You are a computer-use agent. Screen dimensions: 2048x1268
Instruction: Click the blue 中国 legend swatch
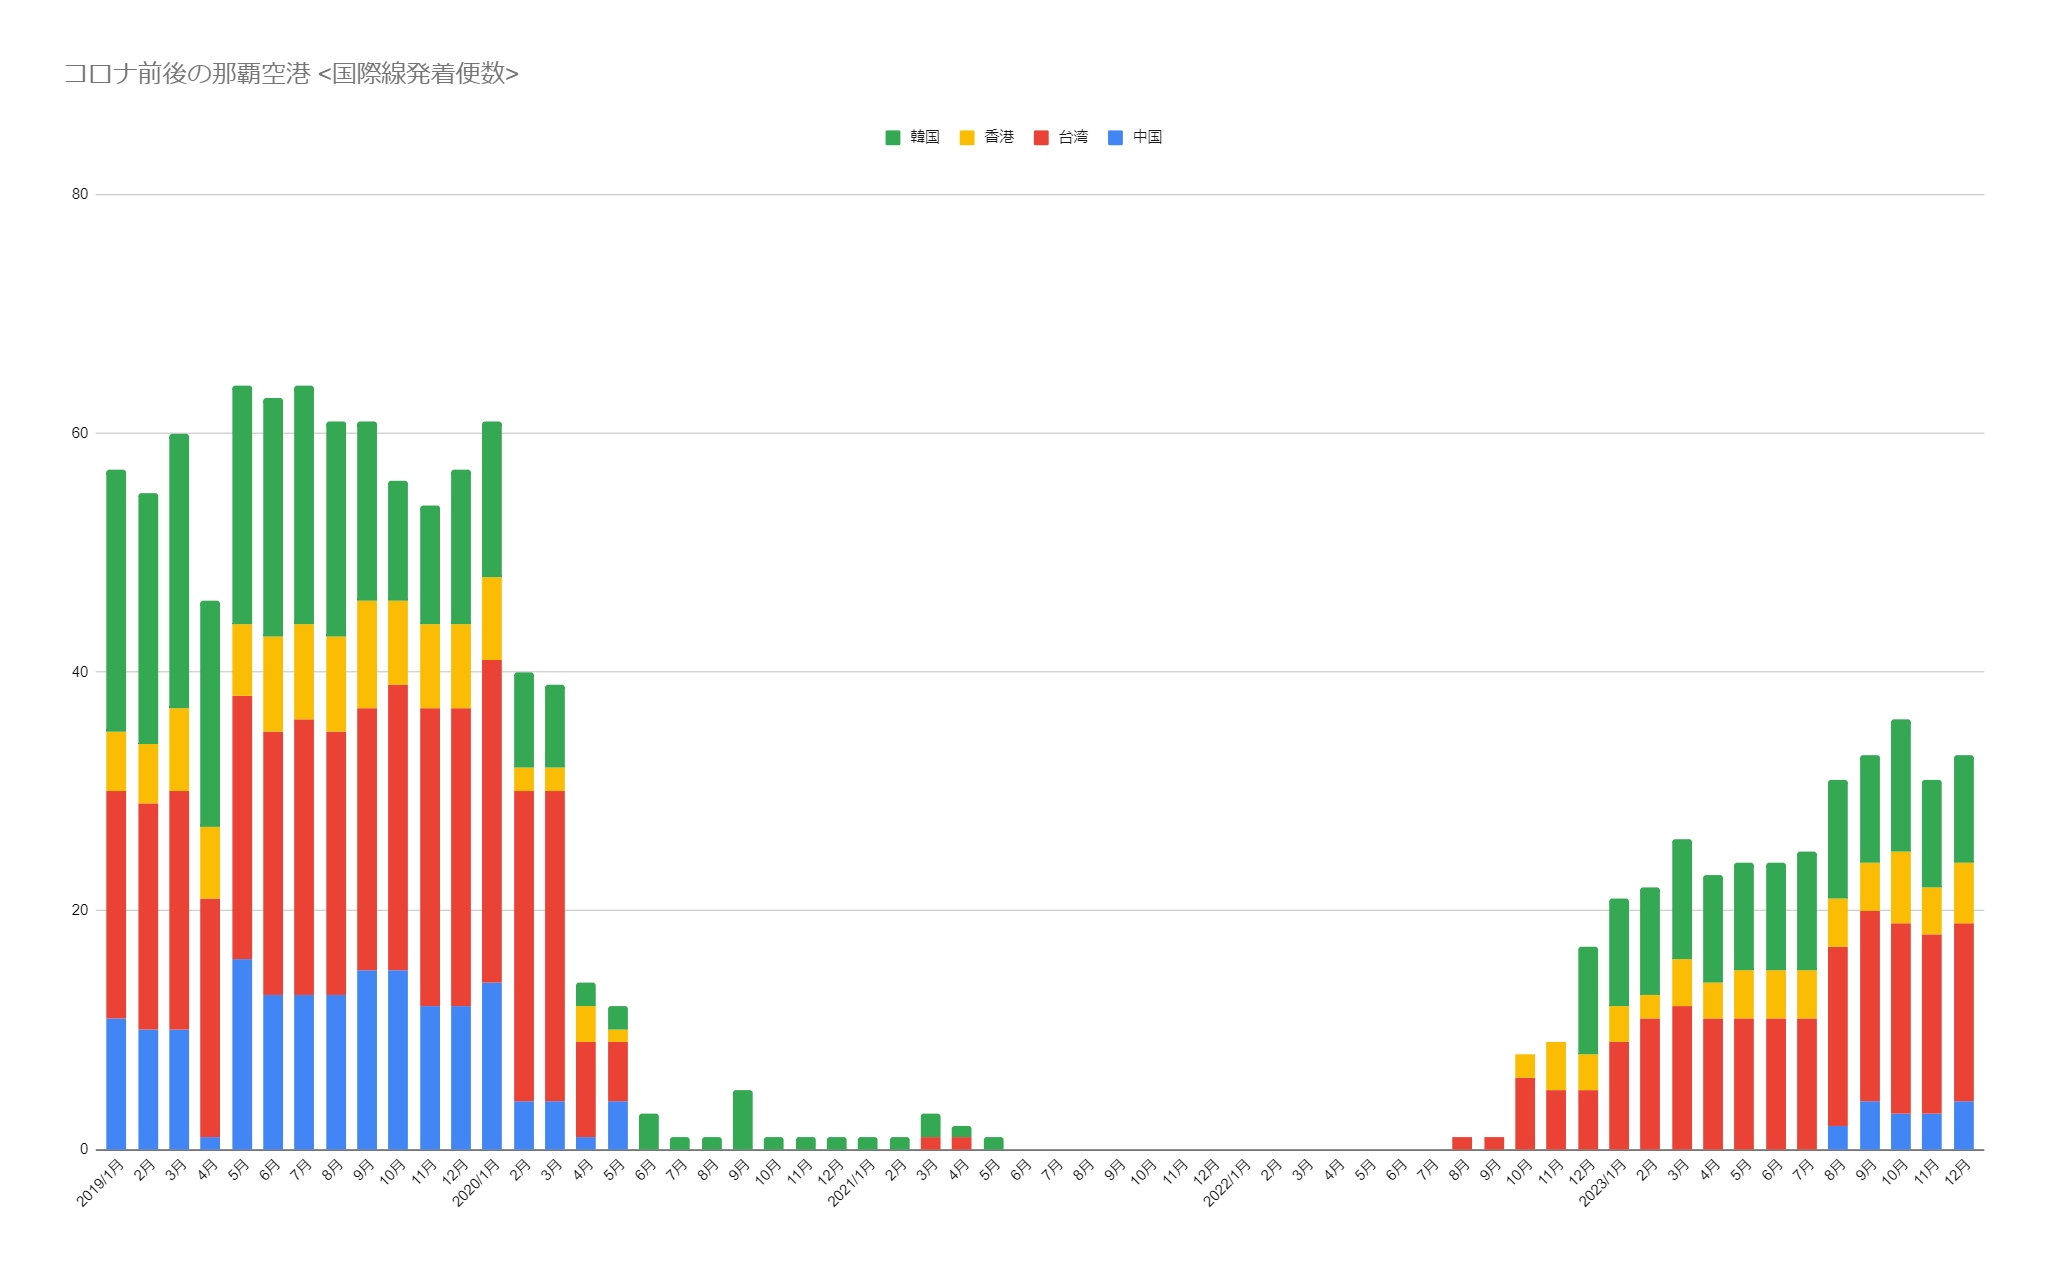[1115, 138]
